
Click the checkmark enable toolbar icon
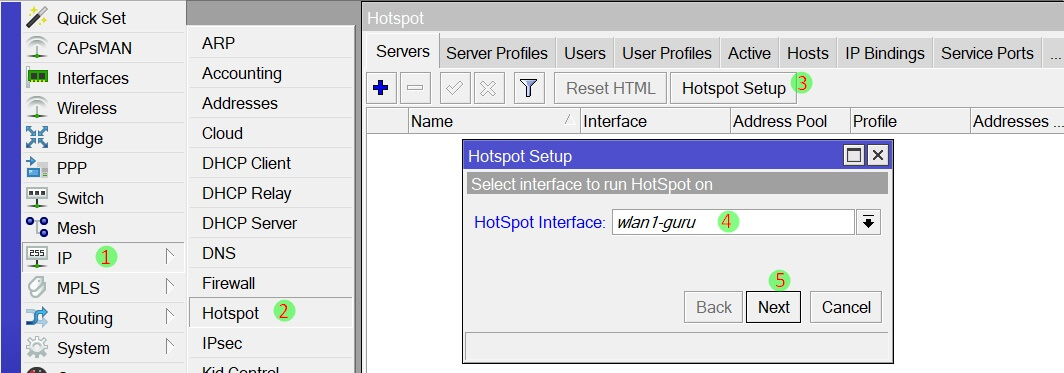coord(455,88)
